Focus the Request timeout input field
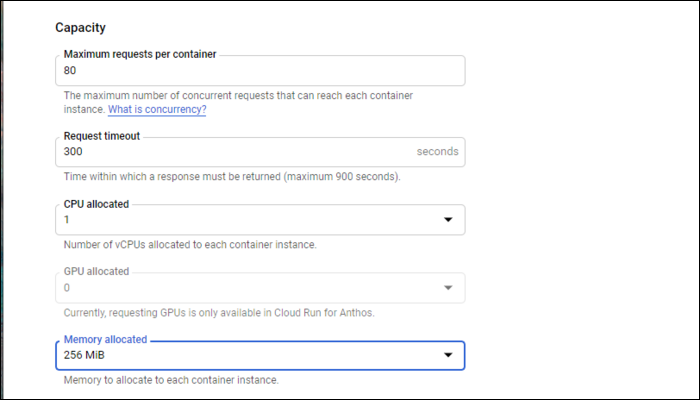This screenshot has width=700, height=400. tap(230, 152)
